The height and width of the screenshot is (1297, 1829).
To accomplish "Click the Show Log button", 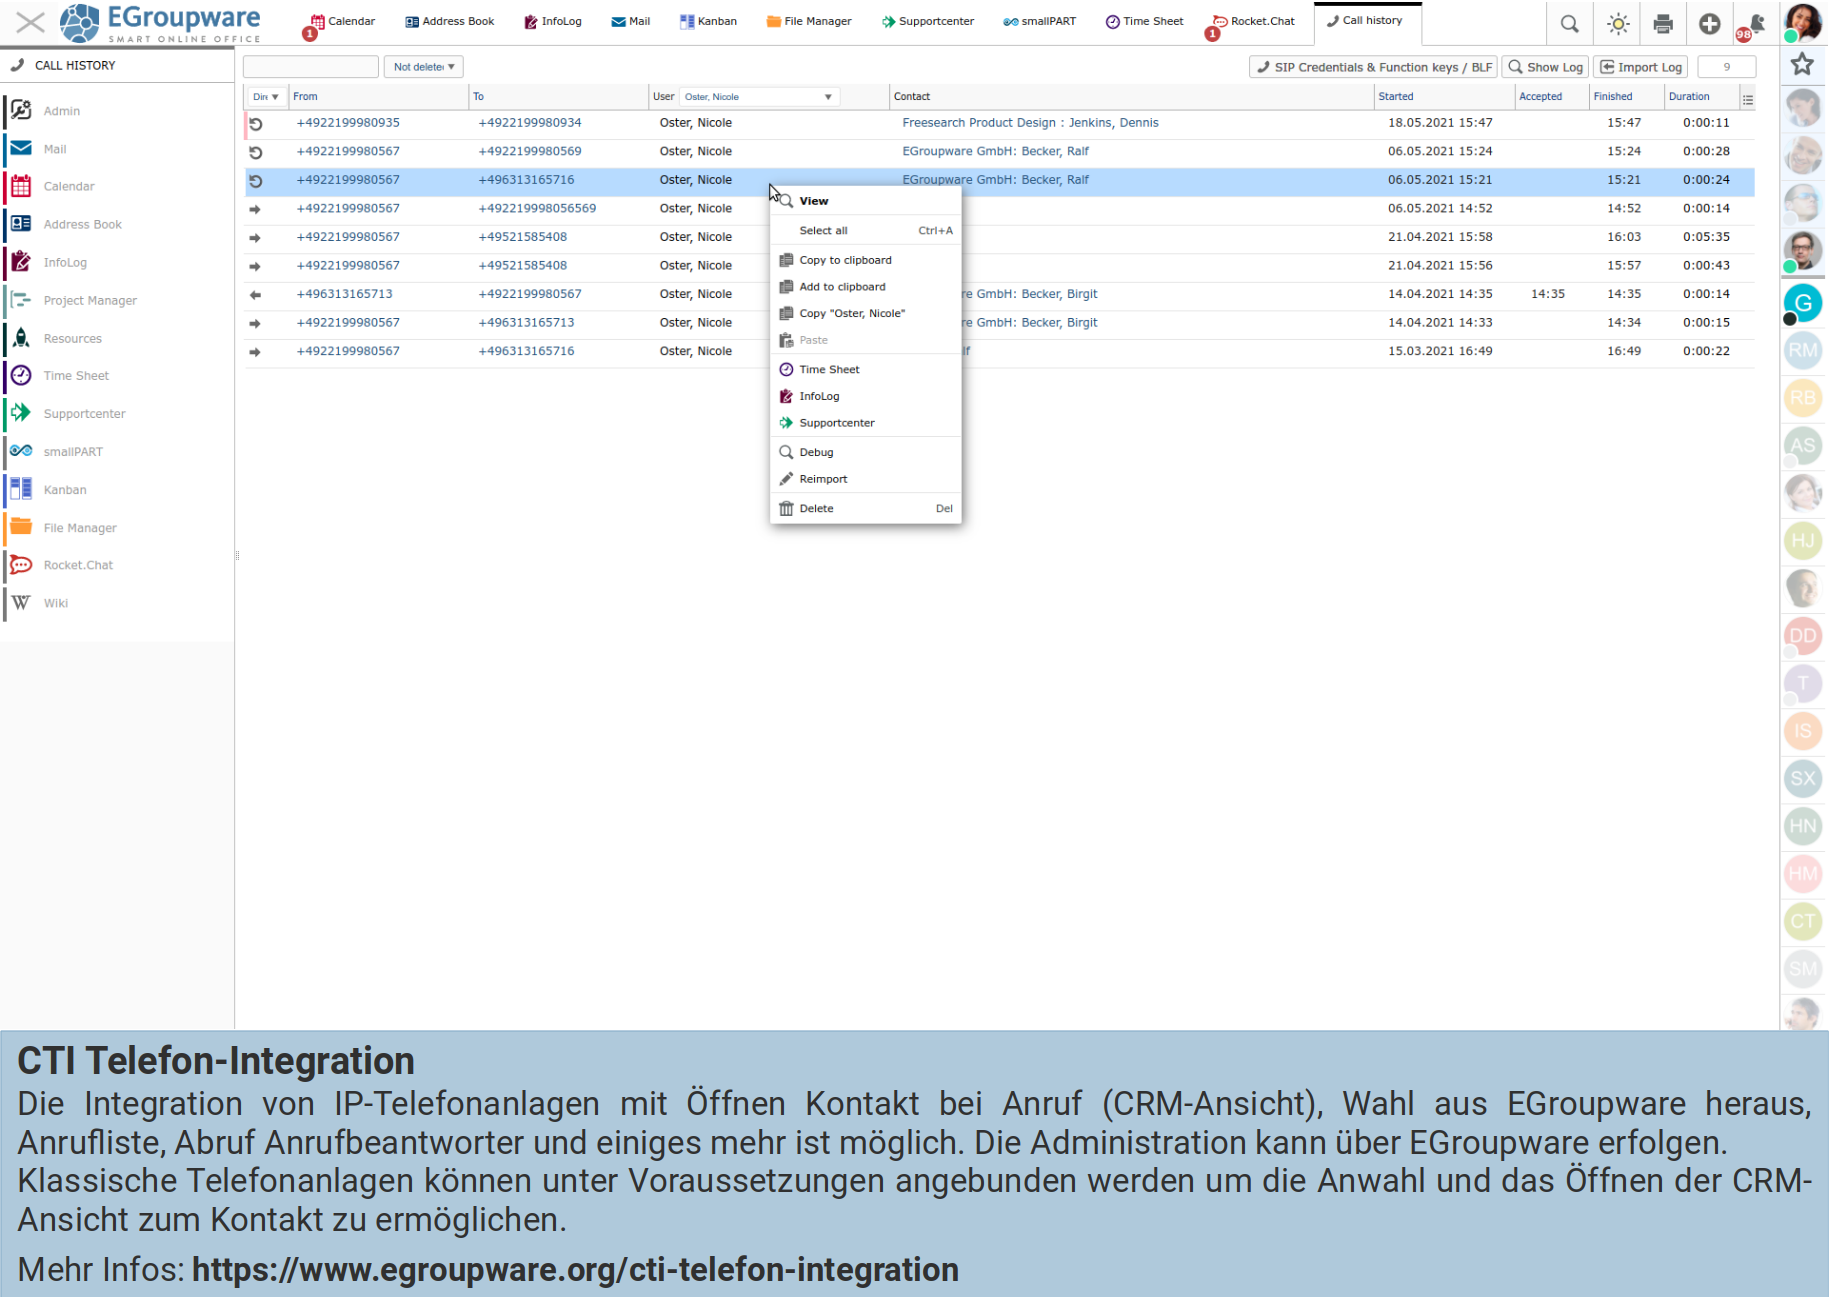I will pos(1546,67).
